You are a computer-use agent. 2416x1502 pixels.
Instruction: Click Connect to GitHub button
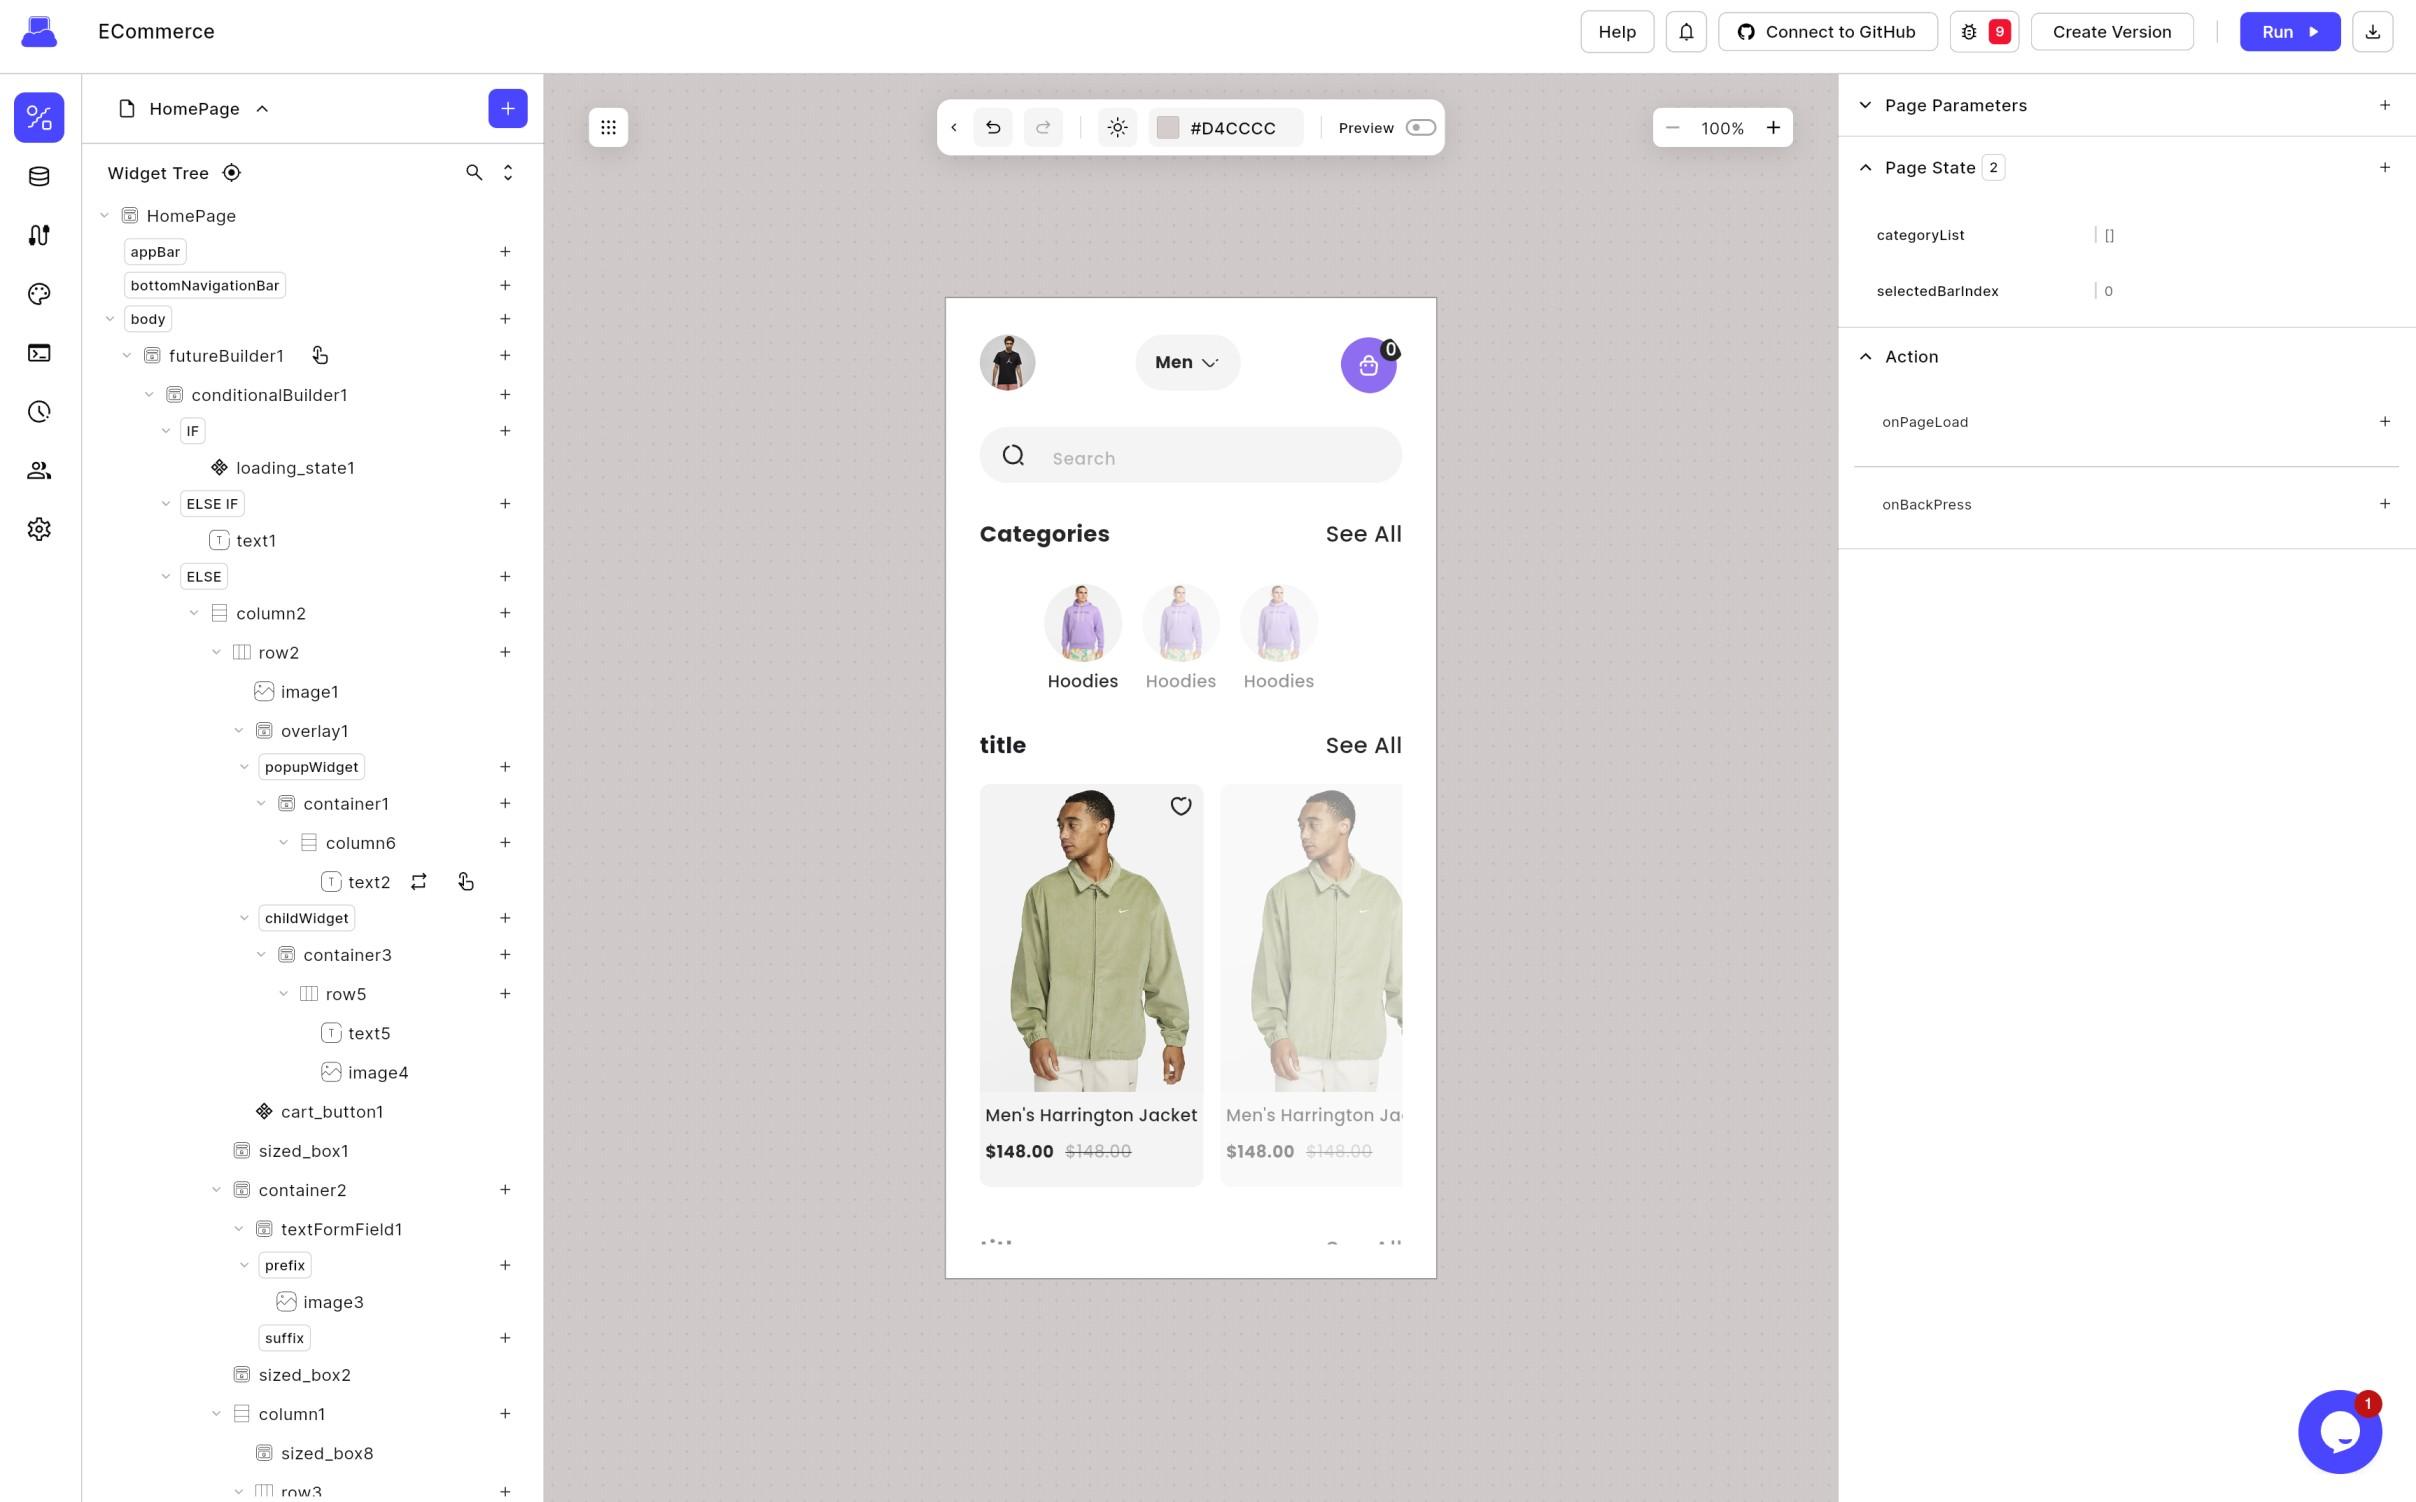(x=1826, y=32)
